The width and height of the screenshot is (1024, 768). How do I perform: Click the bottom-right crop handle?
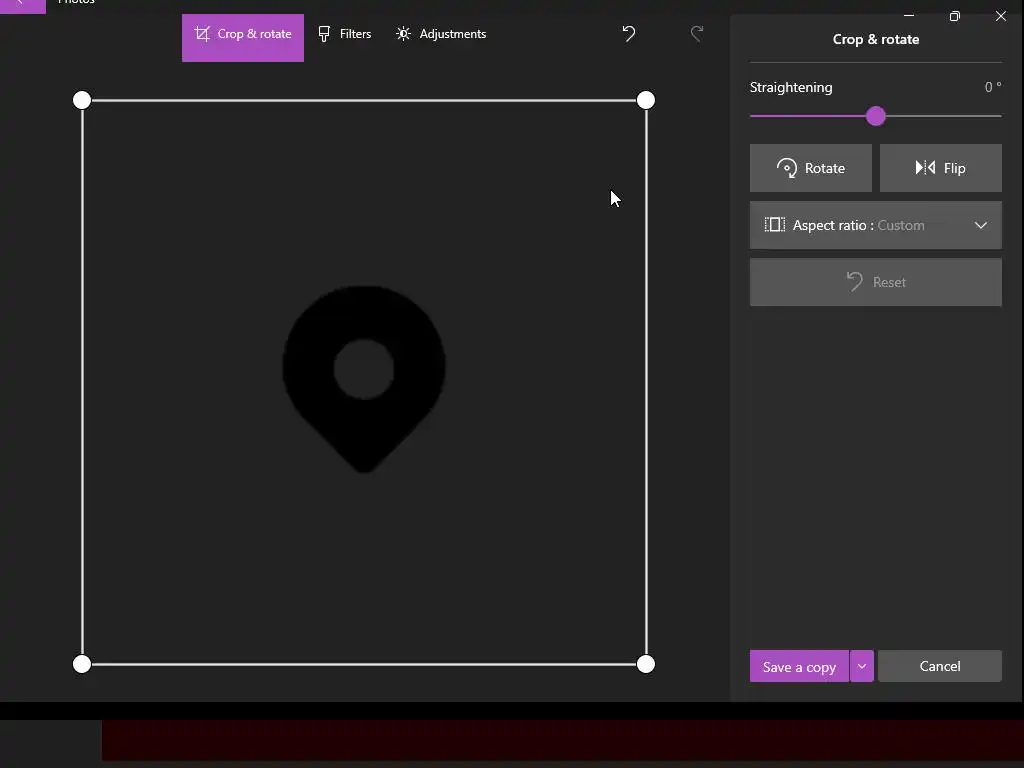pyautogui.click(x=646, y=664)
